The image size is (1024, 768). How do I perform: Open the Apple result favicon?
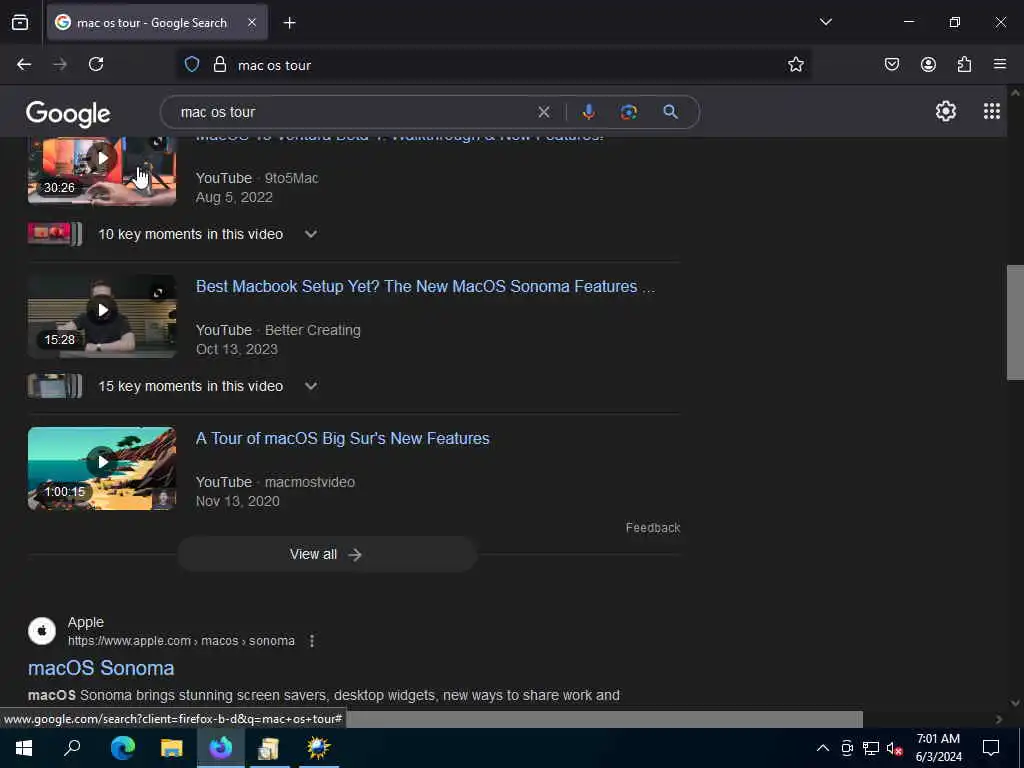tap(42, 632)
